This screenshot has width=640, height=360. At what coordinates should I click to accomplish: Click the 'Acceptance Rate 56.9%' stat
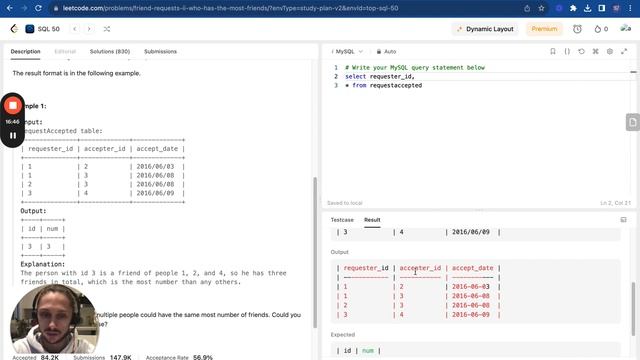179,357
